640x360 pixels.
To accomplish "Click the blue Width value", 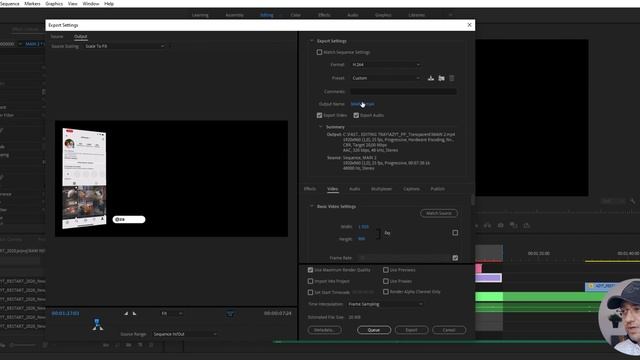I will [363, 227].
